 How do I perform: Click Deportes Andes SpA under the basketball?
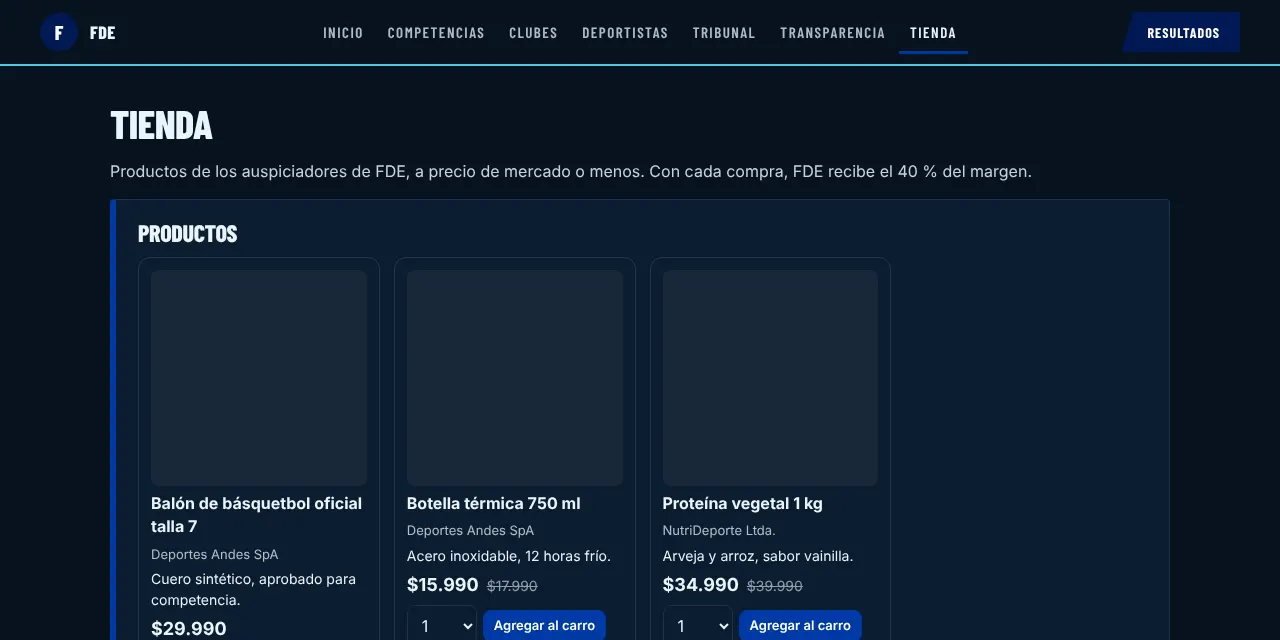(x=215, y=554)
